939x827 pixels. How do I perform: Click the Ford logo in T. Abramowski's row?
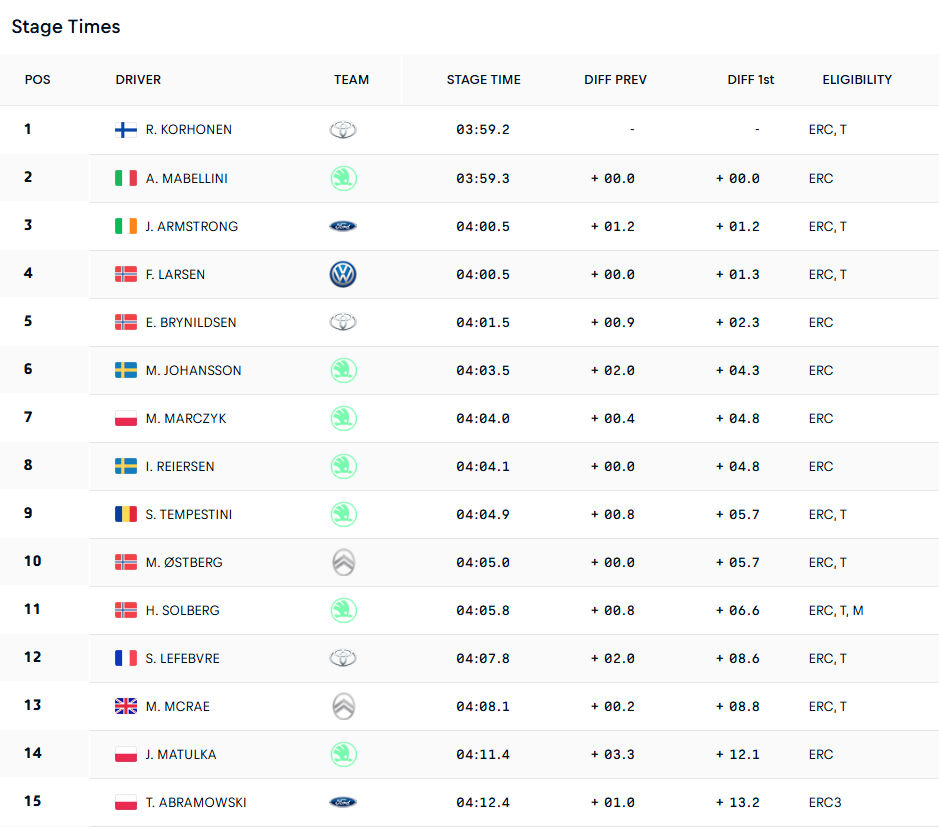click(x=343, y=802)
